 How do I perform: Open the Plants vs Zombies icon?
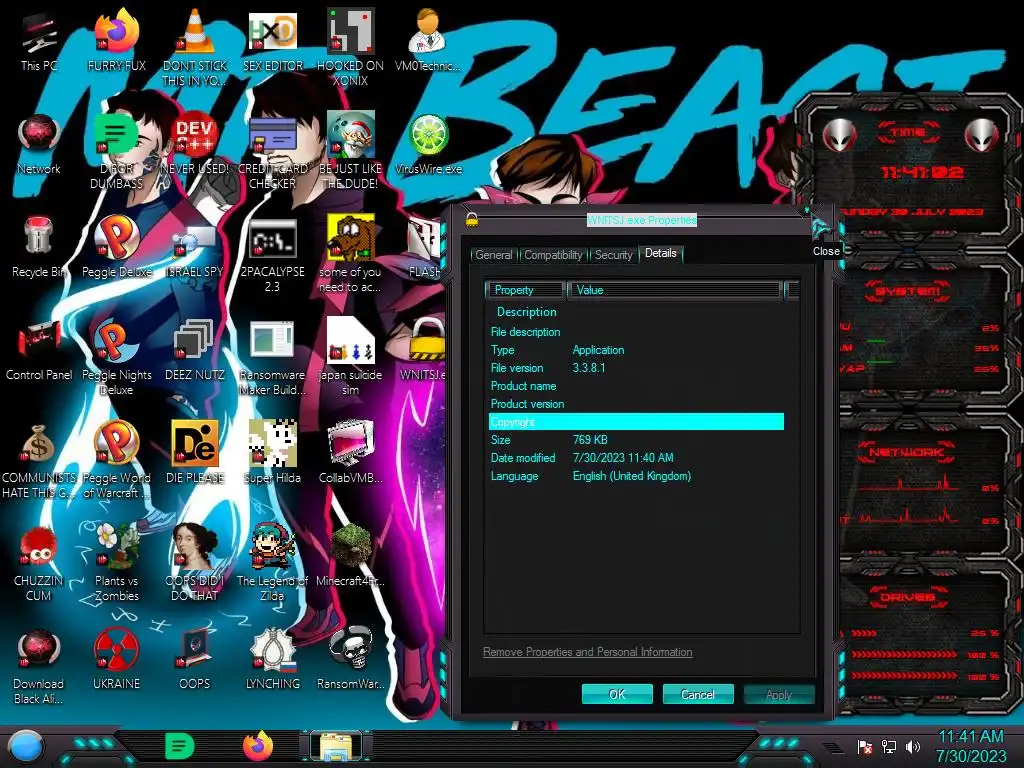[116, 563]
